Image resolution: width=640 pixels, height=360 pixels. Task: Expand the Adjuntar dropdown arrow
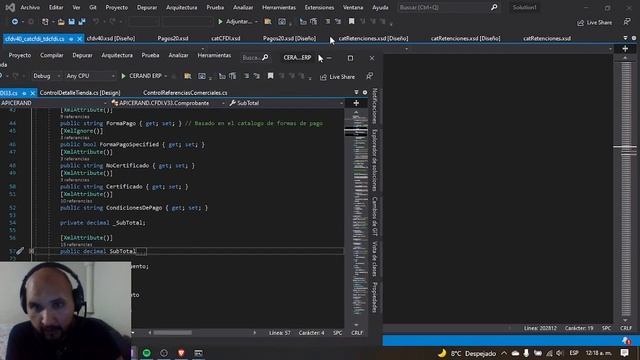click(256, 22)
